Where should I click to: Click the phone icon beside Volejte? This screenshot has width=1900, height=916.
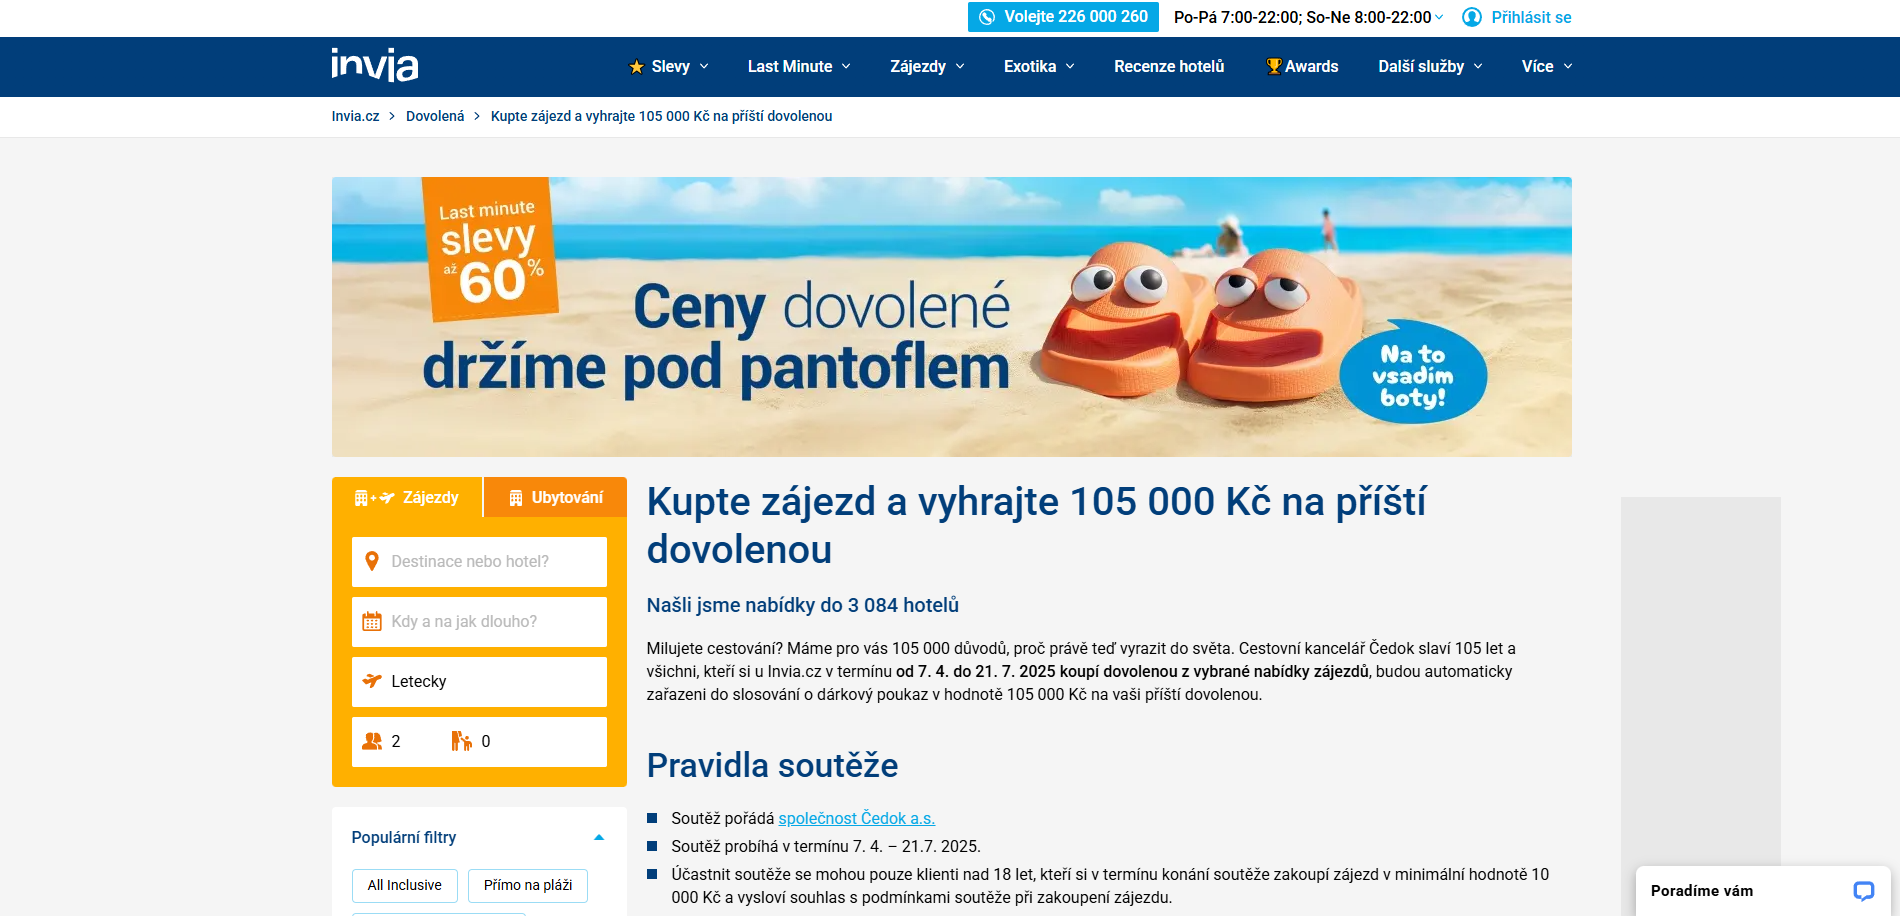pos(987,17)
